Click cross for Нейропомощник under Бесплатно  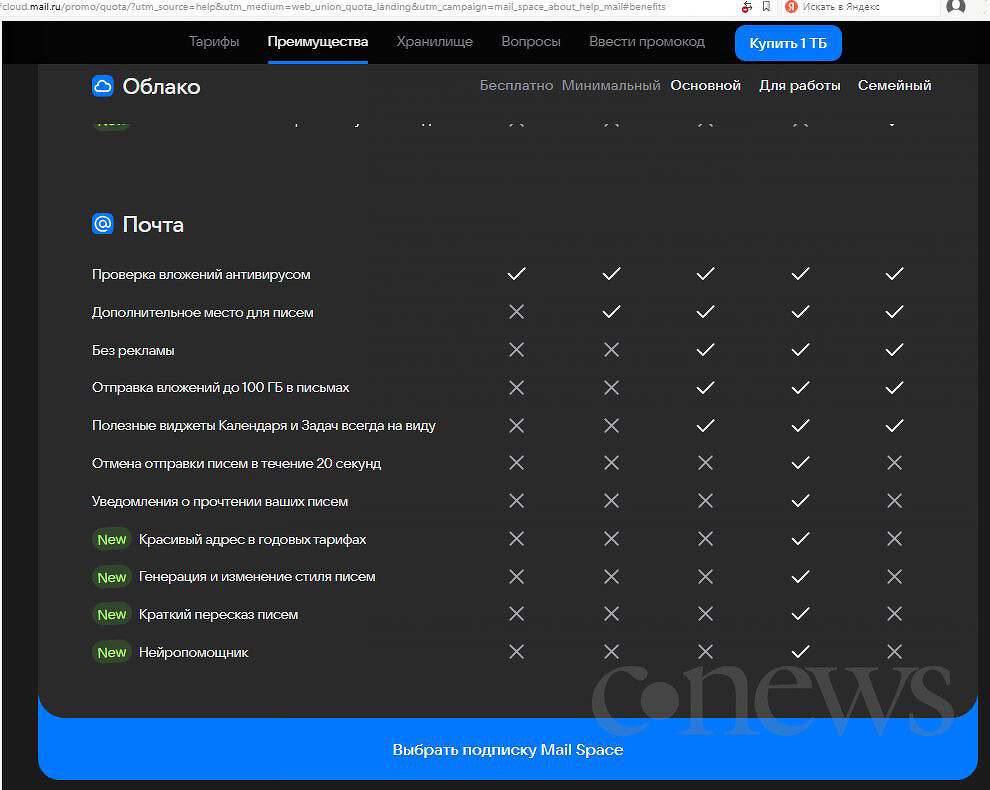click(x=516, y=652)
